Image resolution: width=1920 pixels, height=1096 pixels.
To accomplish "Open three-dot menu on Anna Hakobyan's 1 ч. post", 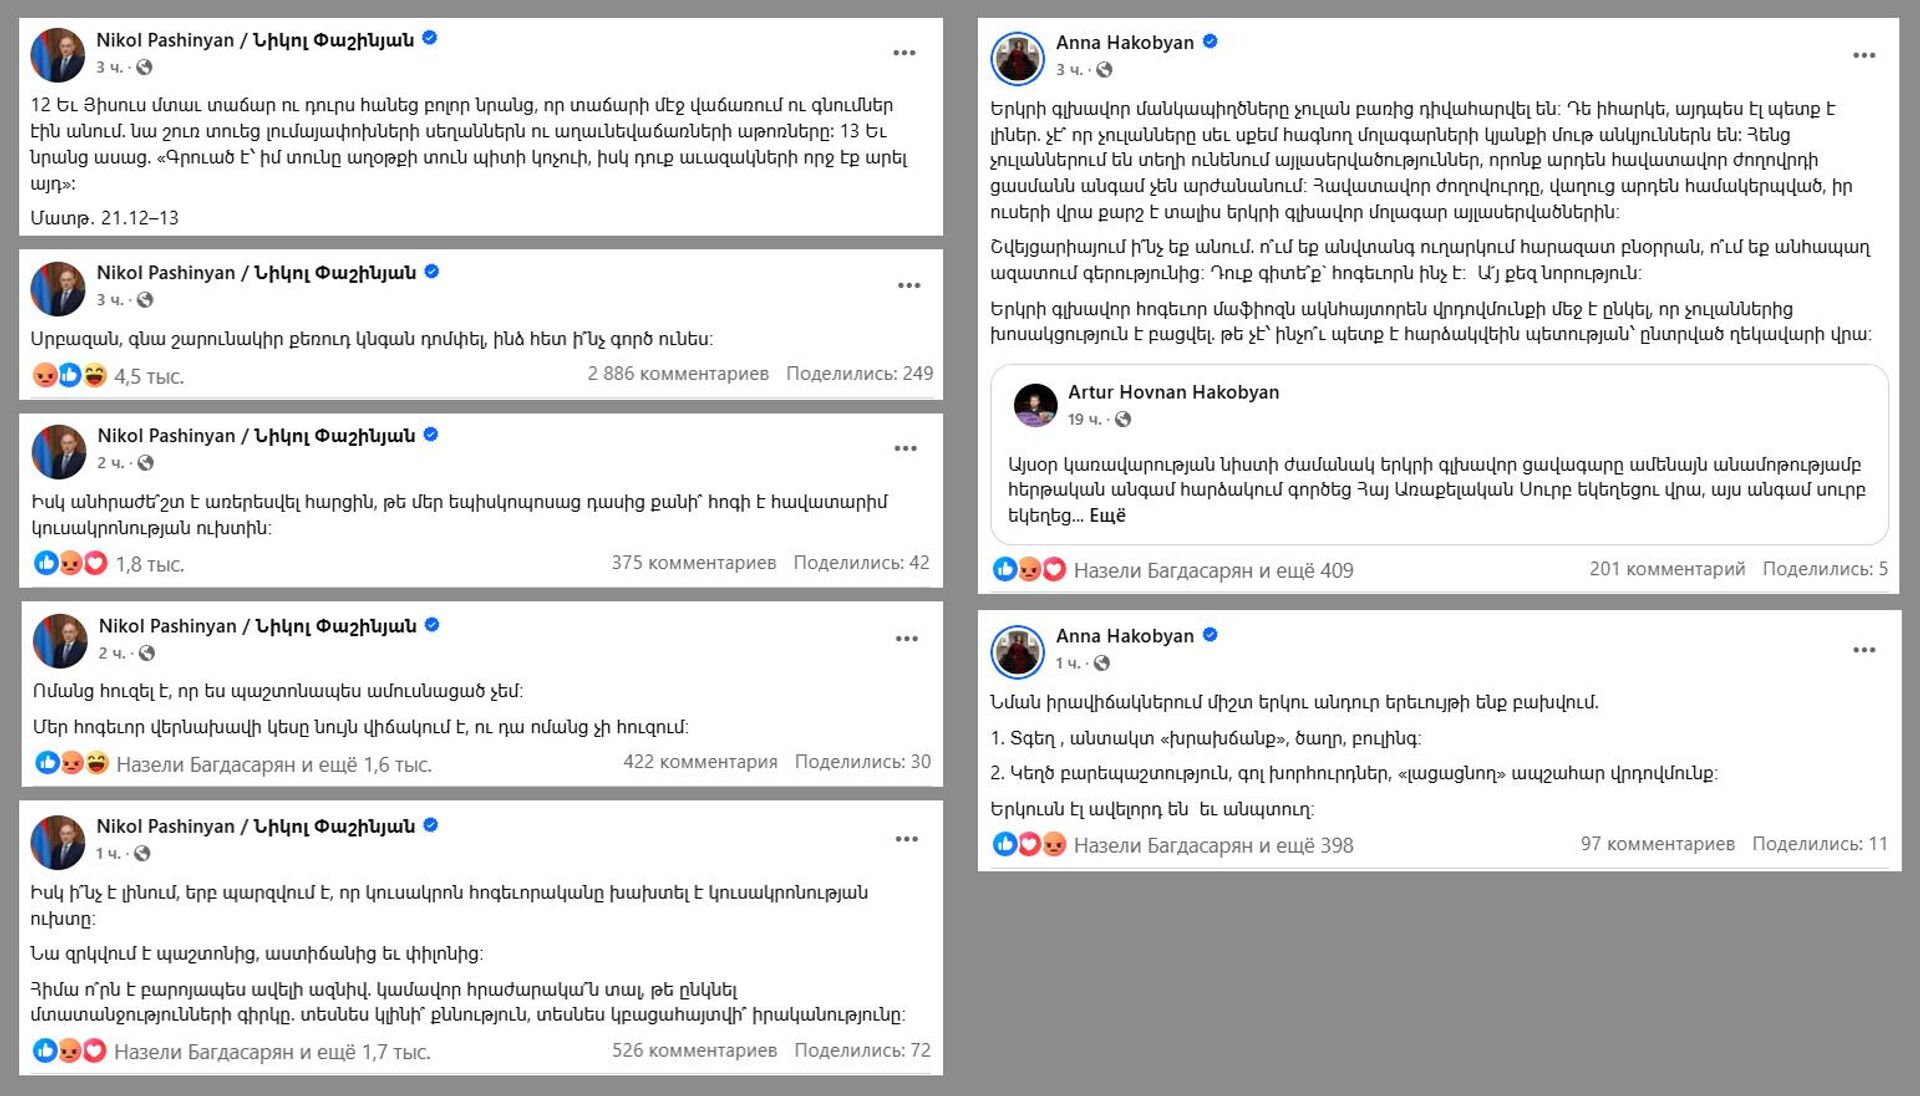I will [1864, 650].
